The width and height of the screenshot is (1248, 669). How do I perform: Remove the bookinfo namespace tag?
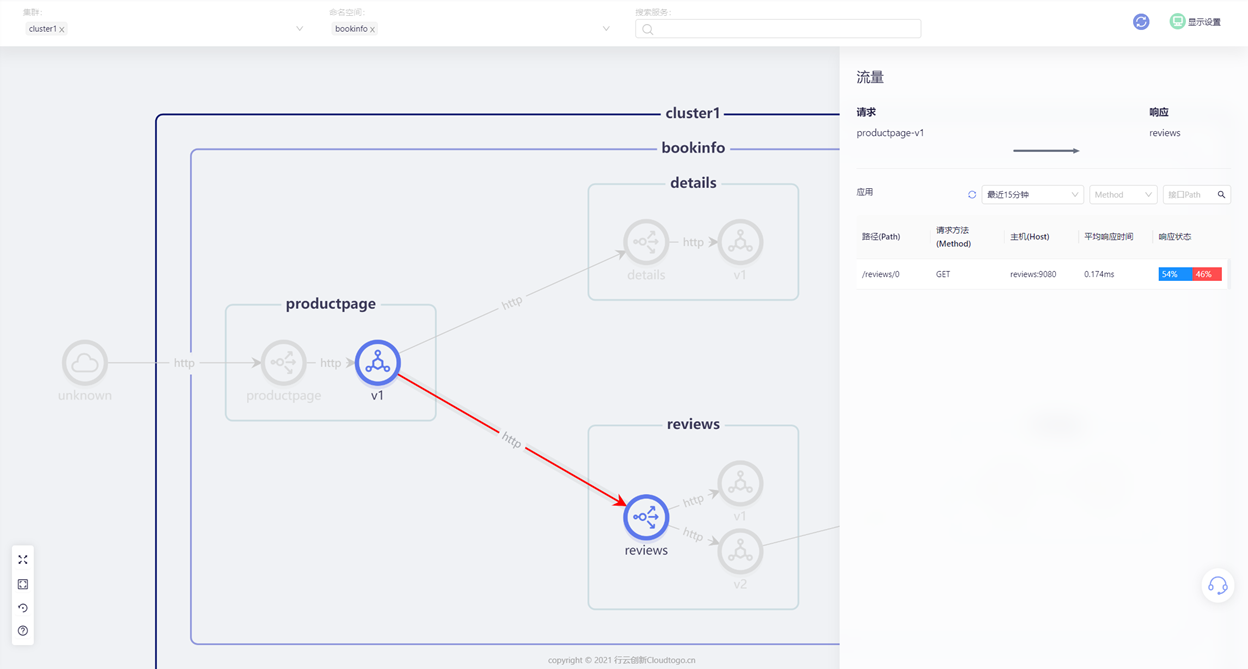(372, 30)
